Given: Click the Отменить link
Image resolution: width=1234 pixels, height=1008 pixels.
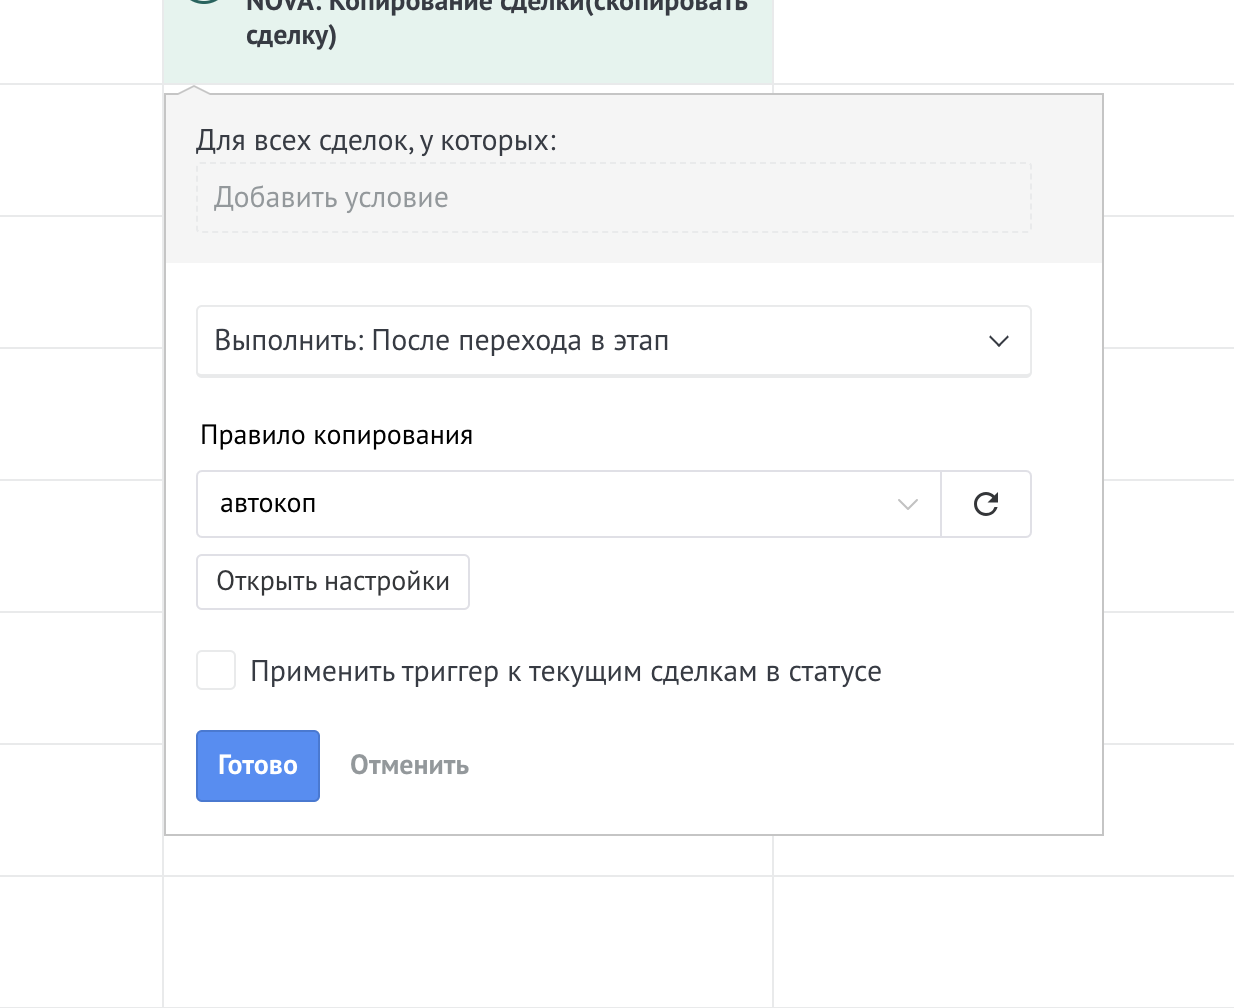Looking at the screenshot, I should pyautogui.click(x=409, y=766).
